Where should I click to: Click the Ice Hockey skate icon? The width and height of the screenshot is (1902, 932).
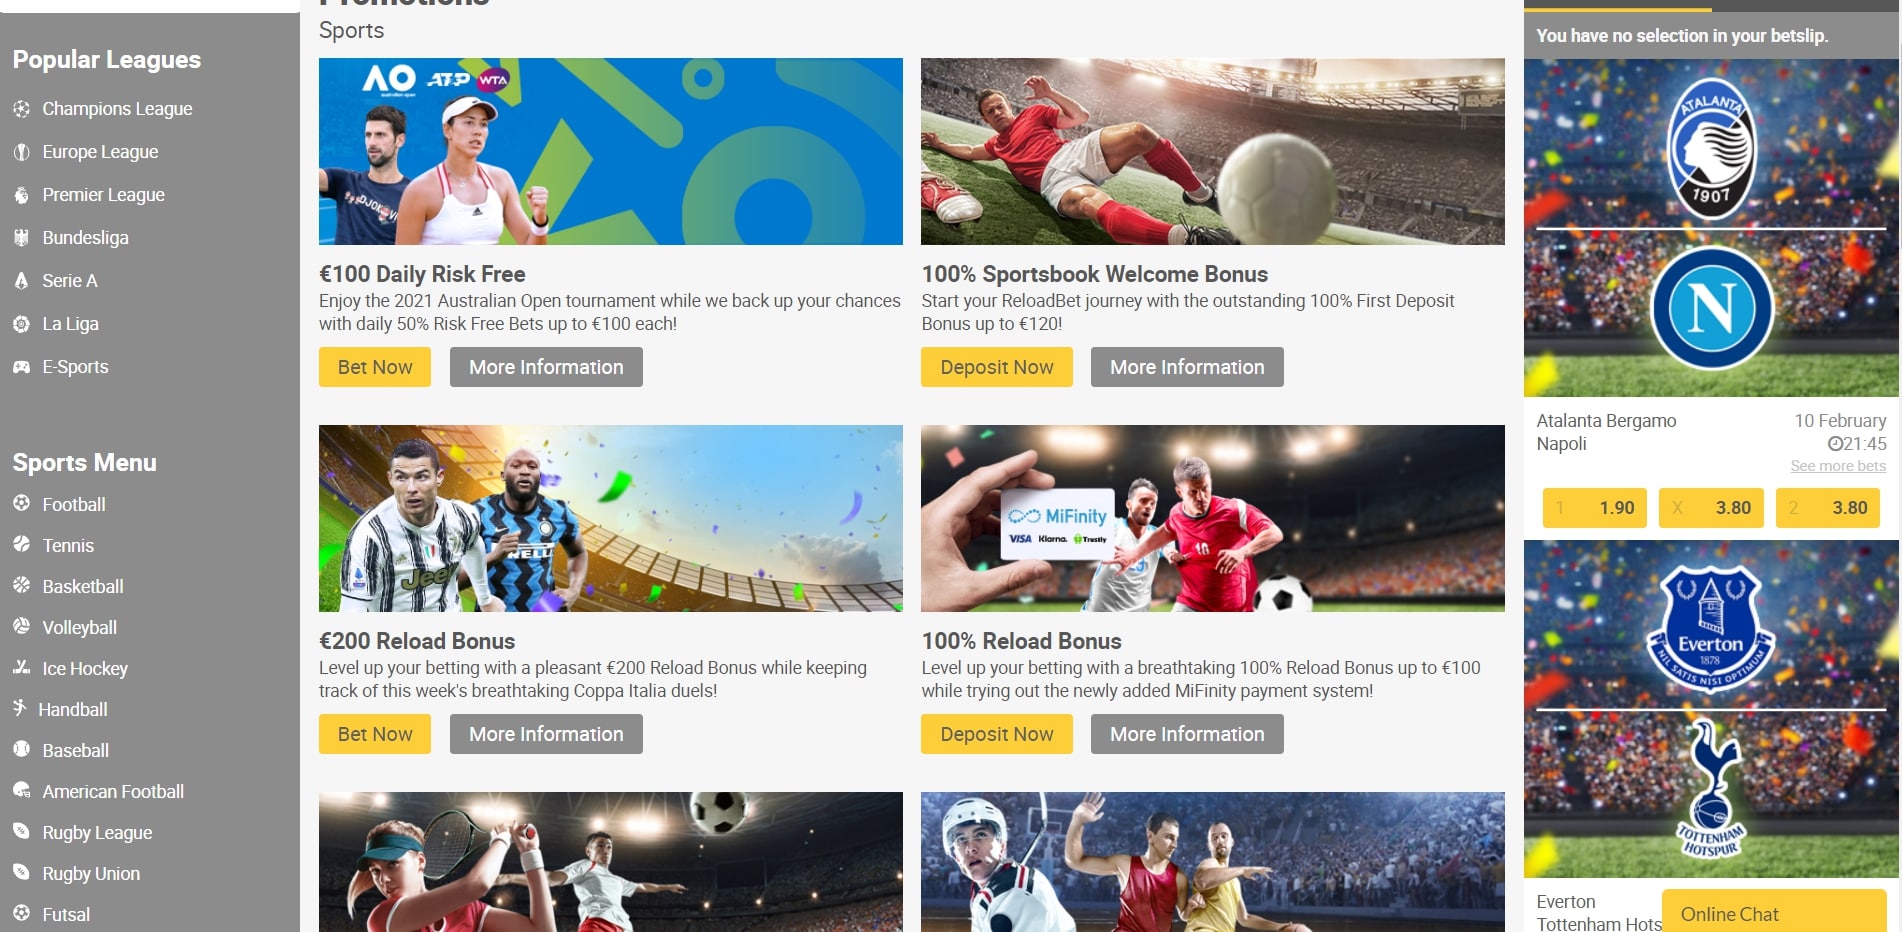pyautogui.click(x=21, y=668)
